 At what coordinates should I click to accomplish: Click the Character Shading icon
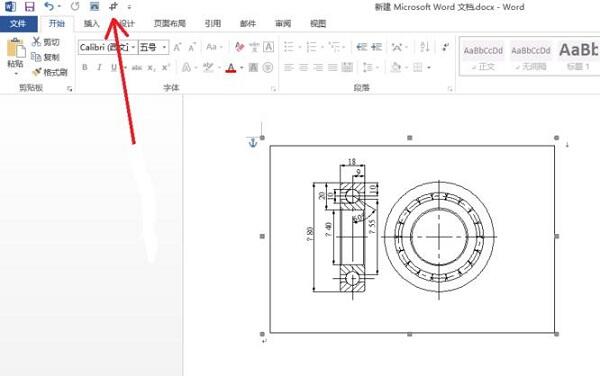click(x=253, y=68)
